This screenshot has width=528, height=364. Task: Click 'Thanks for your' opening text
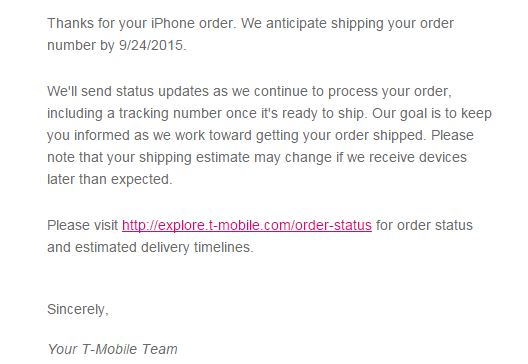coord(97,23)
